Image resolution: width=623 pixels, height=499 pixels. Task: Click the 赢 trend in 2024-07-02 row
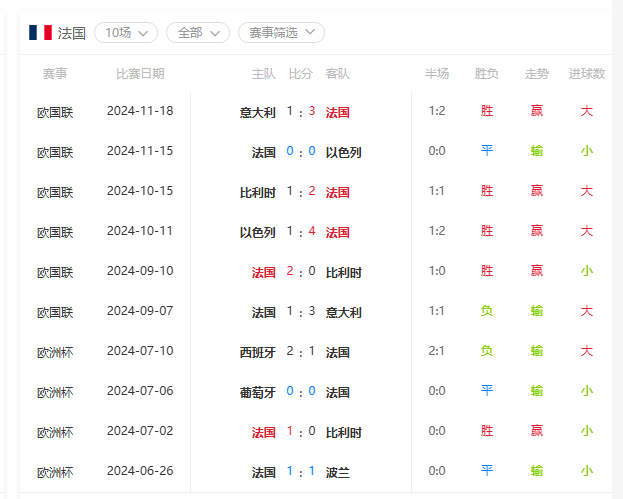click(x=537, y=431)
